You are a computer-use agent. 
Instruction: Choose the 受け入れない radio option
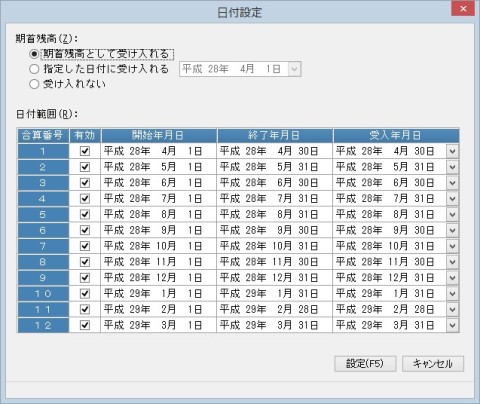[x=34, y=84]
